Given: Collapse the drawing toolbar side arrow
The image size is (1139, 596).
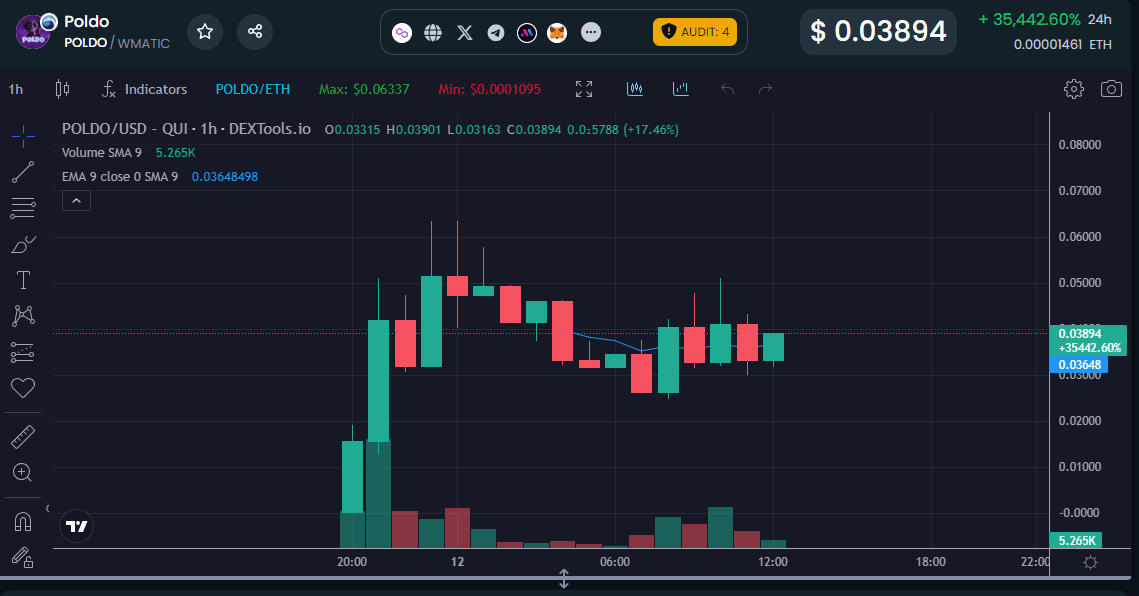Looking at the screenshot, I should coord(47,508).
